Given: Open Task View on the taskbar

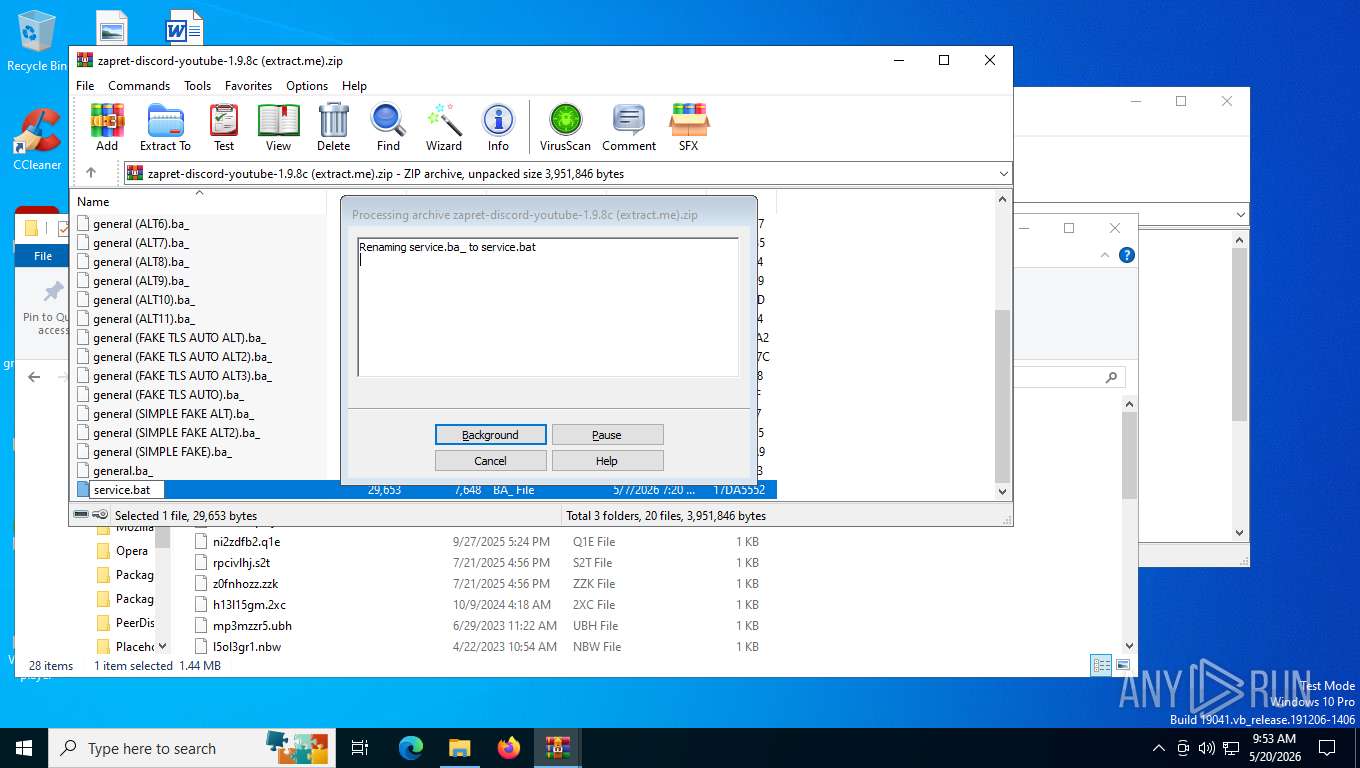Looking at the screenshot, I should (360, 748).
